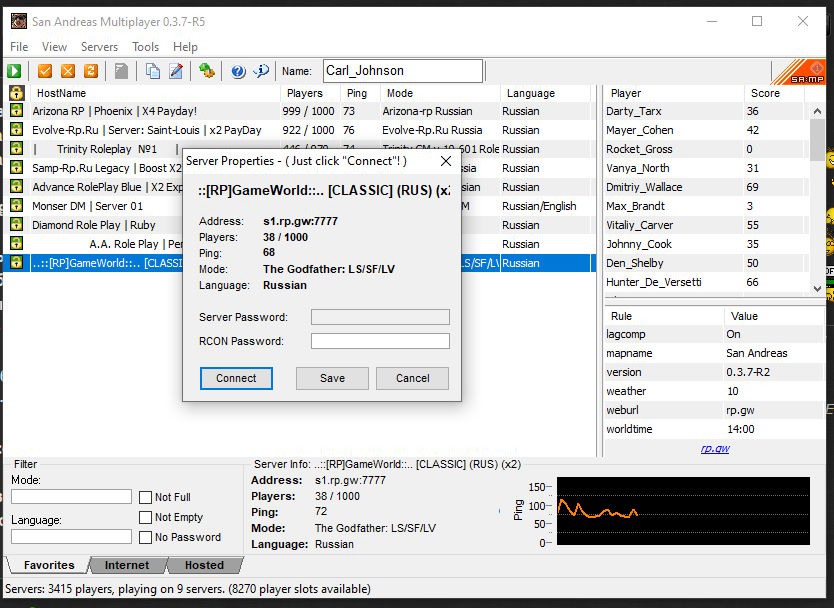Click lock icon of selected GameWorld row
The image size is (834, 608).
point(16,262)
